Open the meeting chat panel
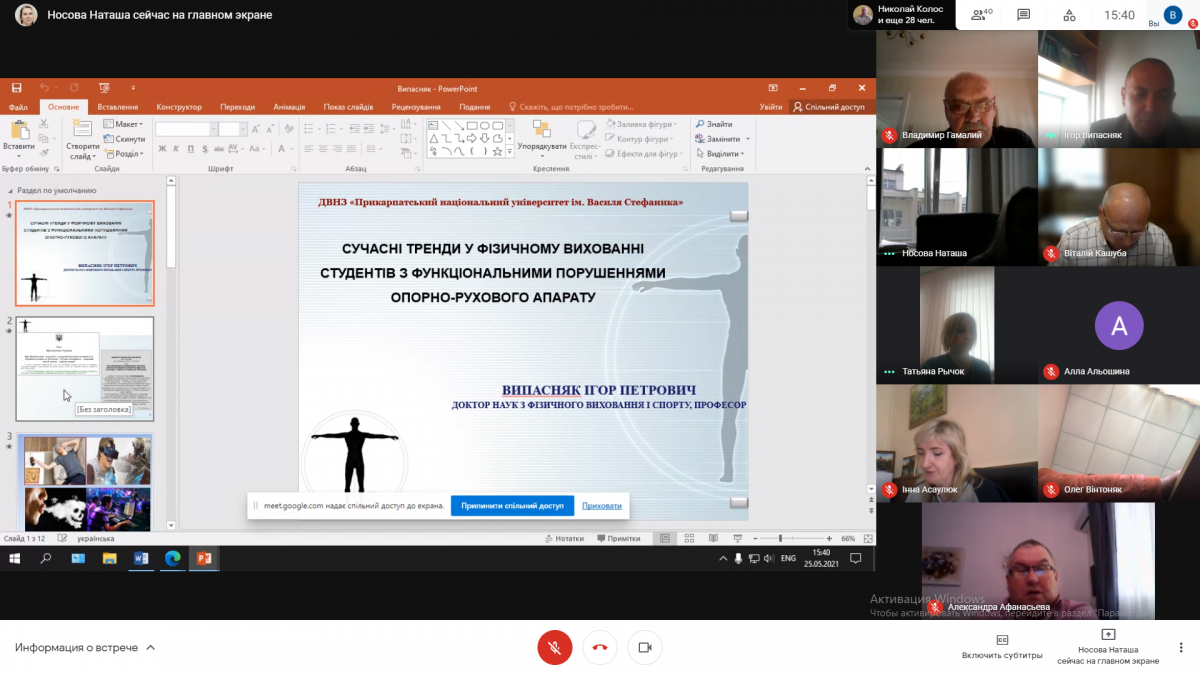The height and width of the screenshot is (675, 1200). [1023, 15]
